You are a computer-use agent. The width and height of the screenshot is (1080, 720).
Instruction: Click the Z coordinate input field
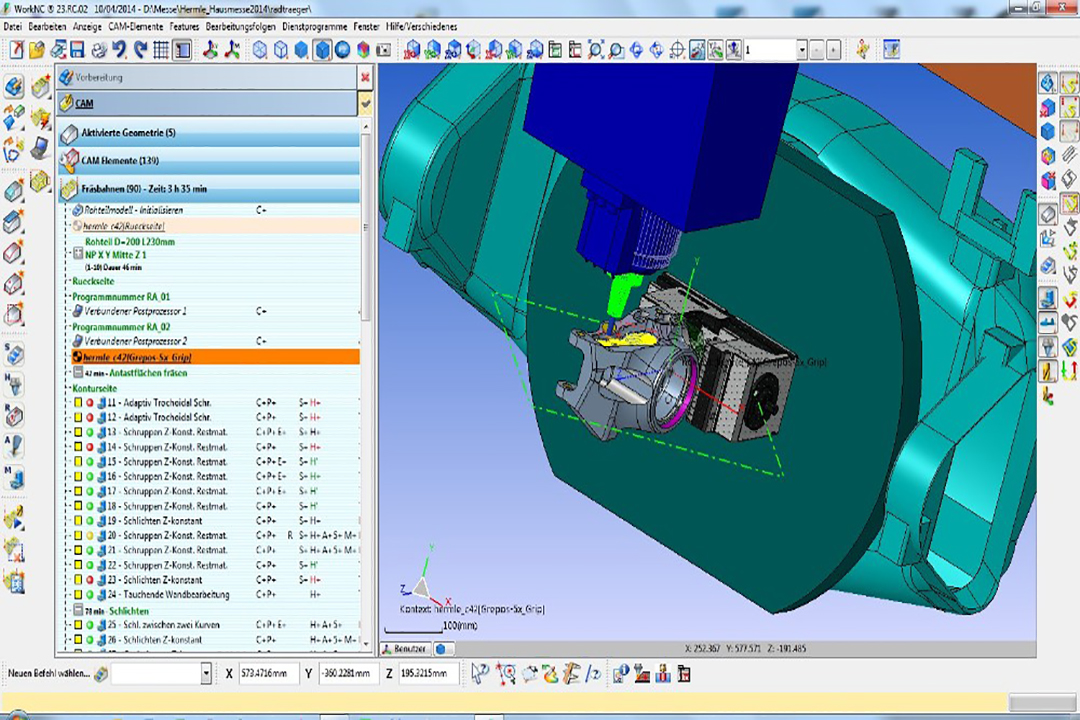(429, 673)
